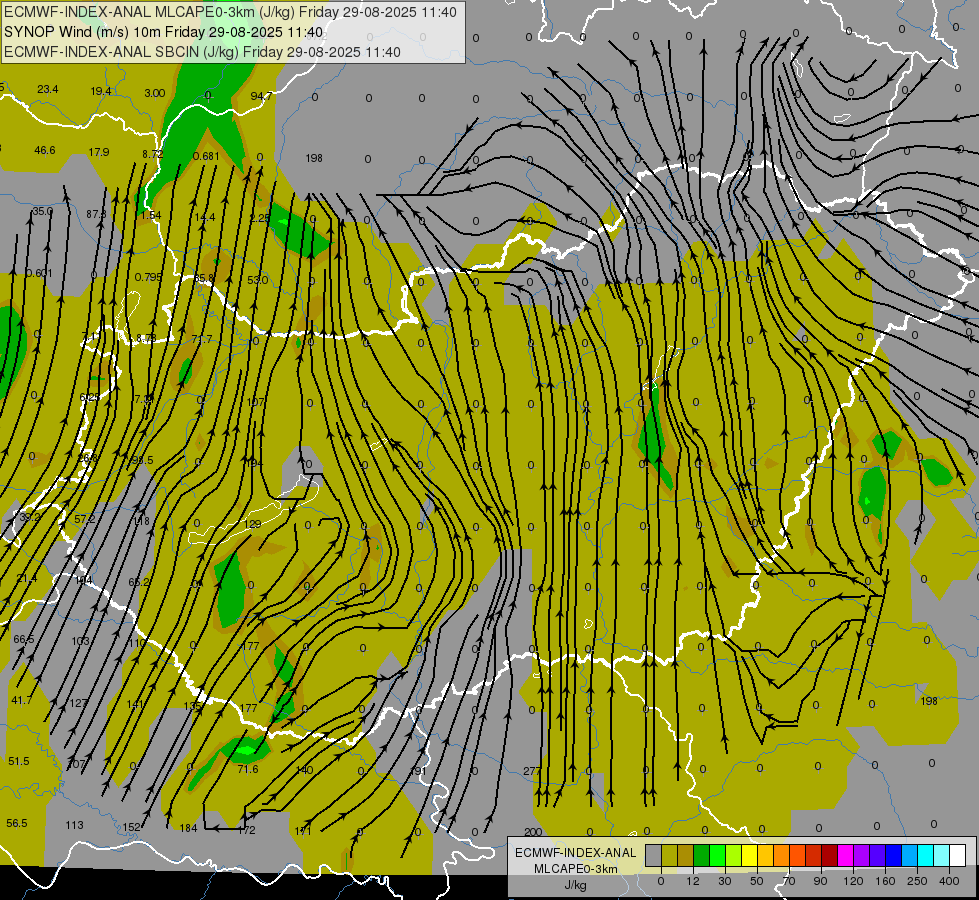Click the 'J/kg' unit label in the legend
This screenshot has width=979, height=900.
tap(575, 885)
